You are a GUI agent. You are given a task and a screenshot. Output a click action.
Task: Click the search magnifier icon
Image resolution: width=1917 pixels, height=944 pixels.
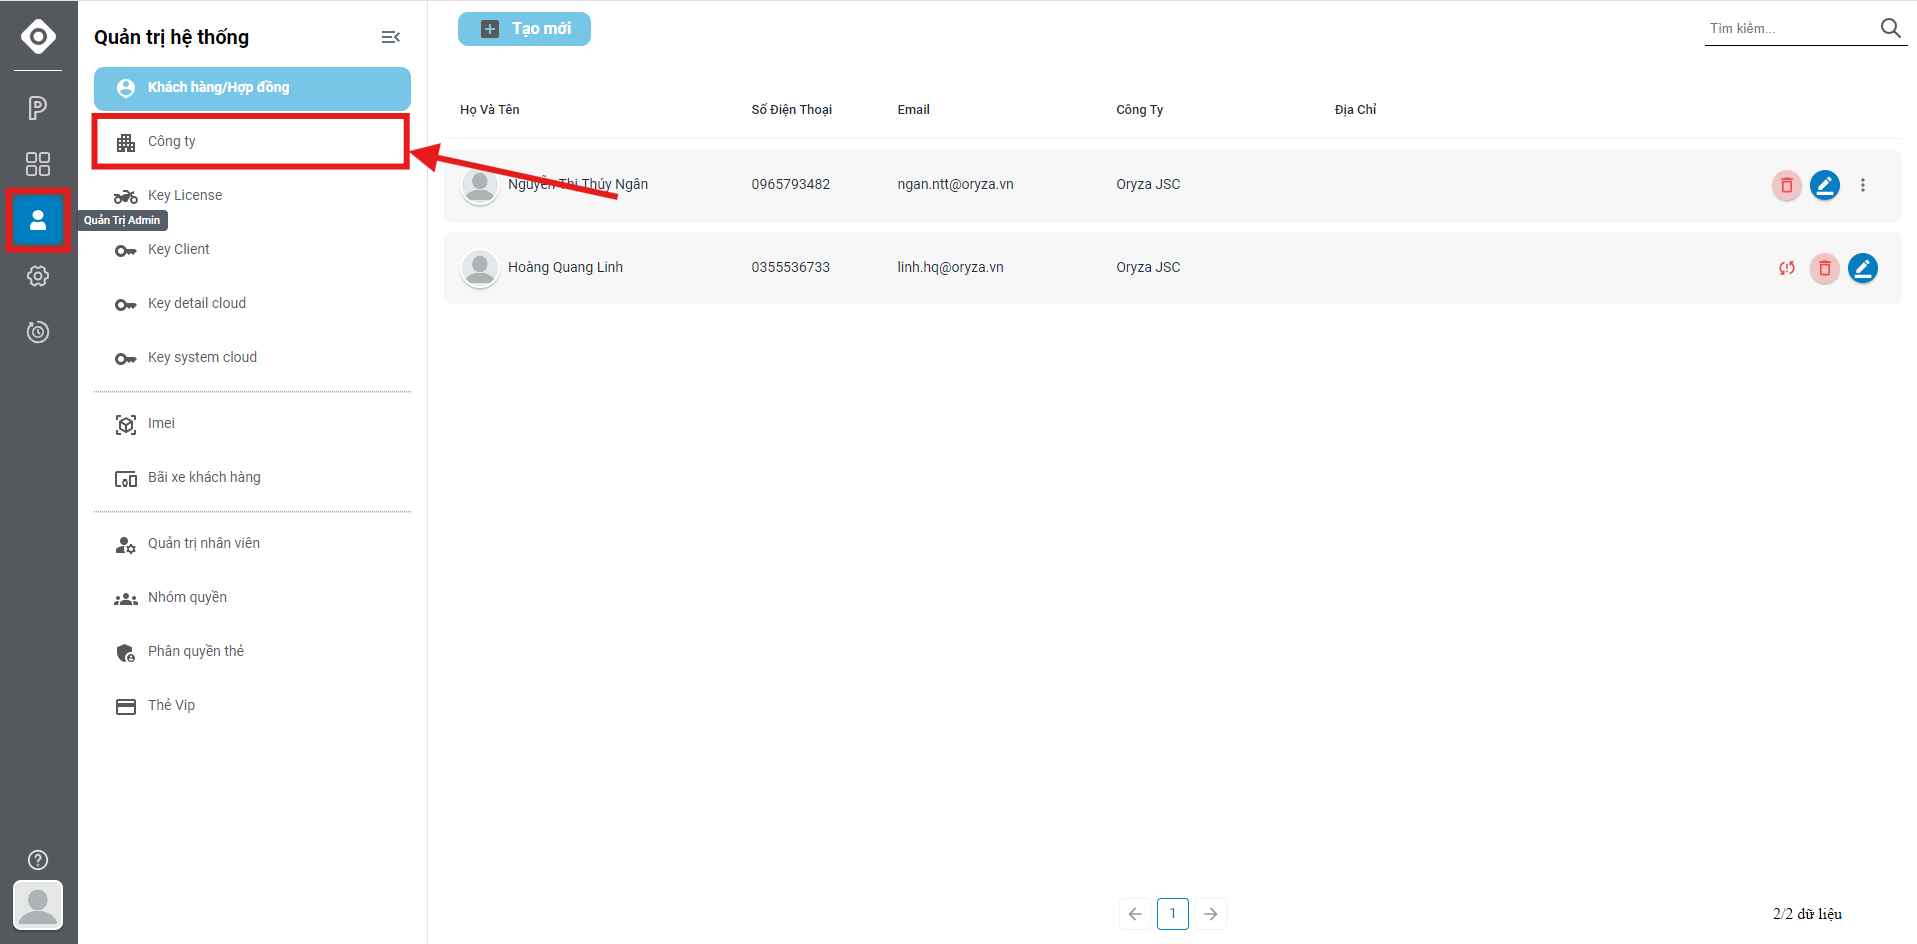coord(1890,28)
